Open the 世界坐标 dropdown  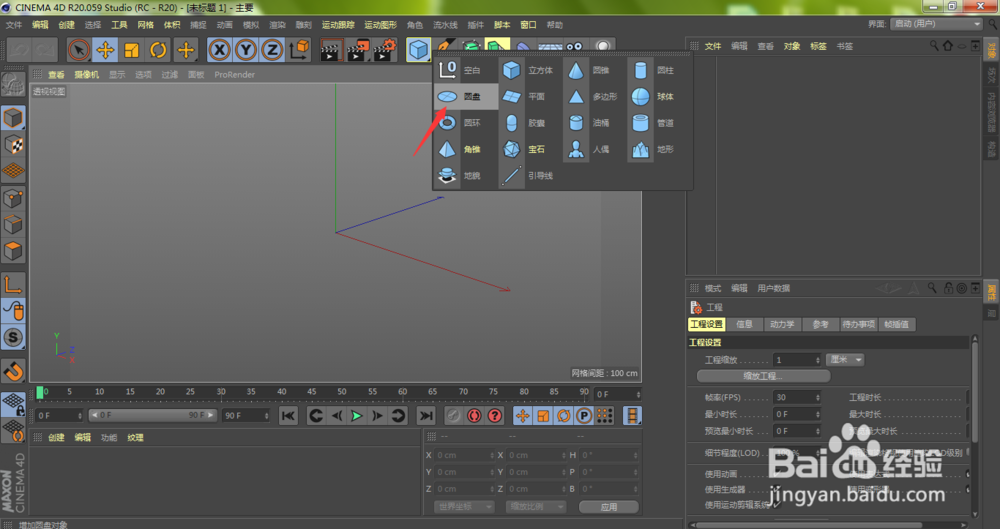tap(464, 507)
